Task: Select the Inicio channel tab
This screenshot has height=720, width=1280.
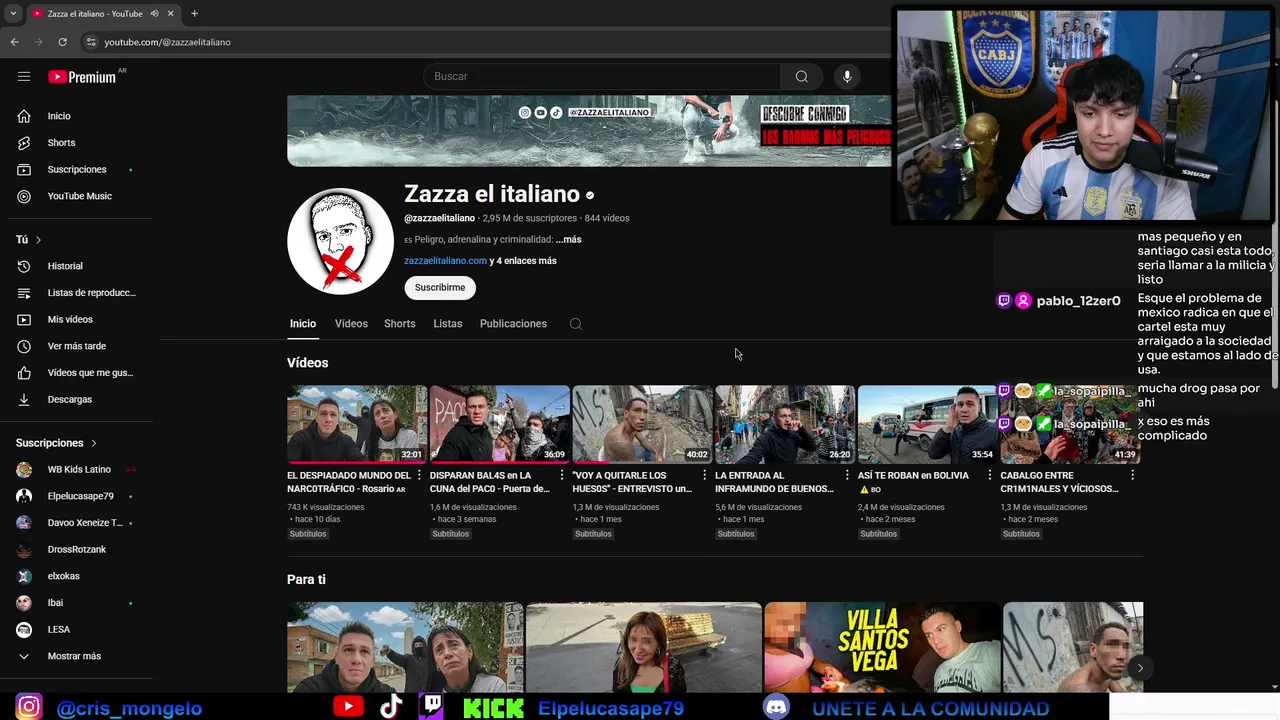Action: coord(303,324)
